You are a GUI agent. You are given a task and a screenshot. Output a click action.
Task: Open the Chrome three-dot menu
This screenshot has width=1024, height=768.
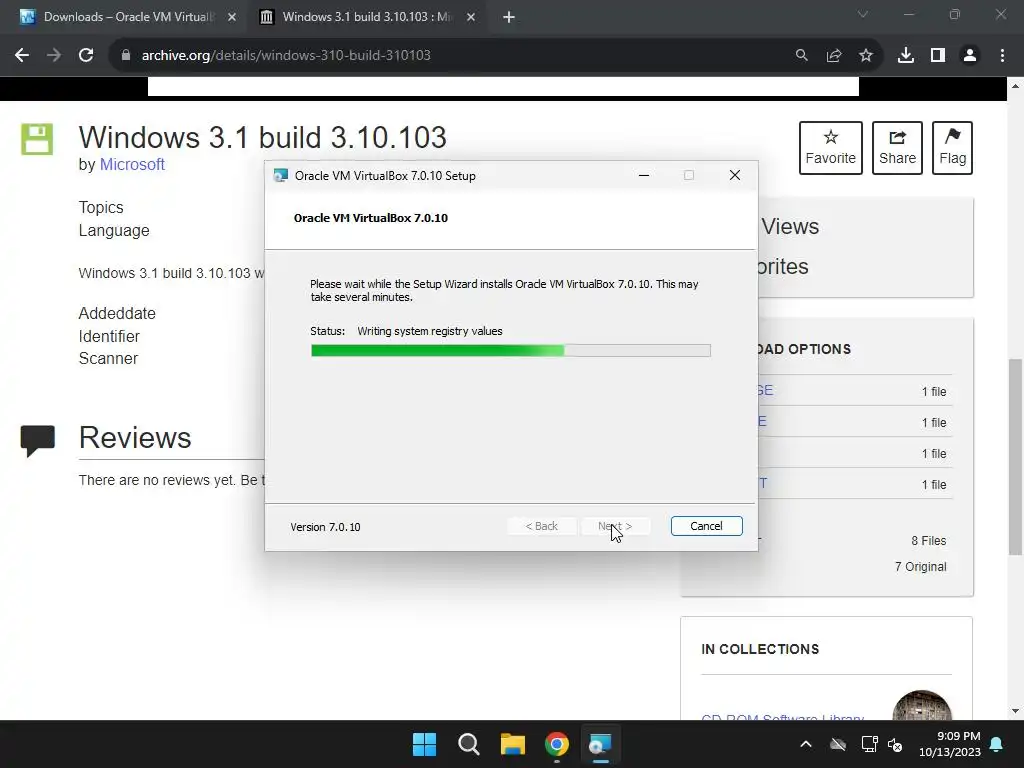coord(1002,56)
